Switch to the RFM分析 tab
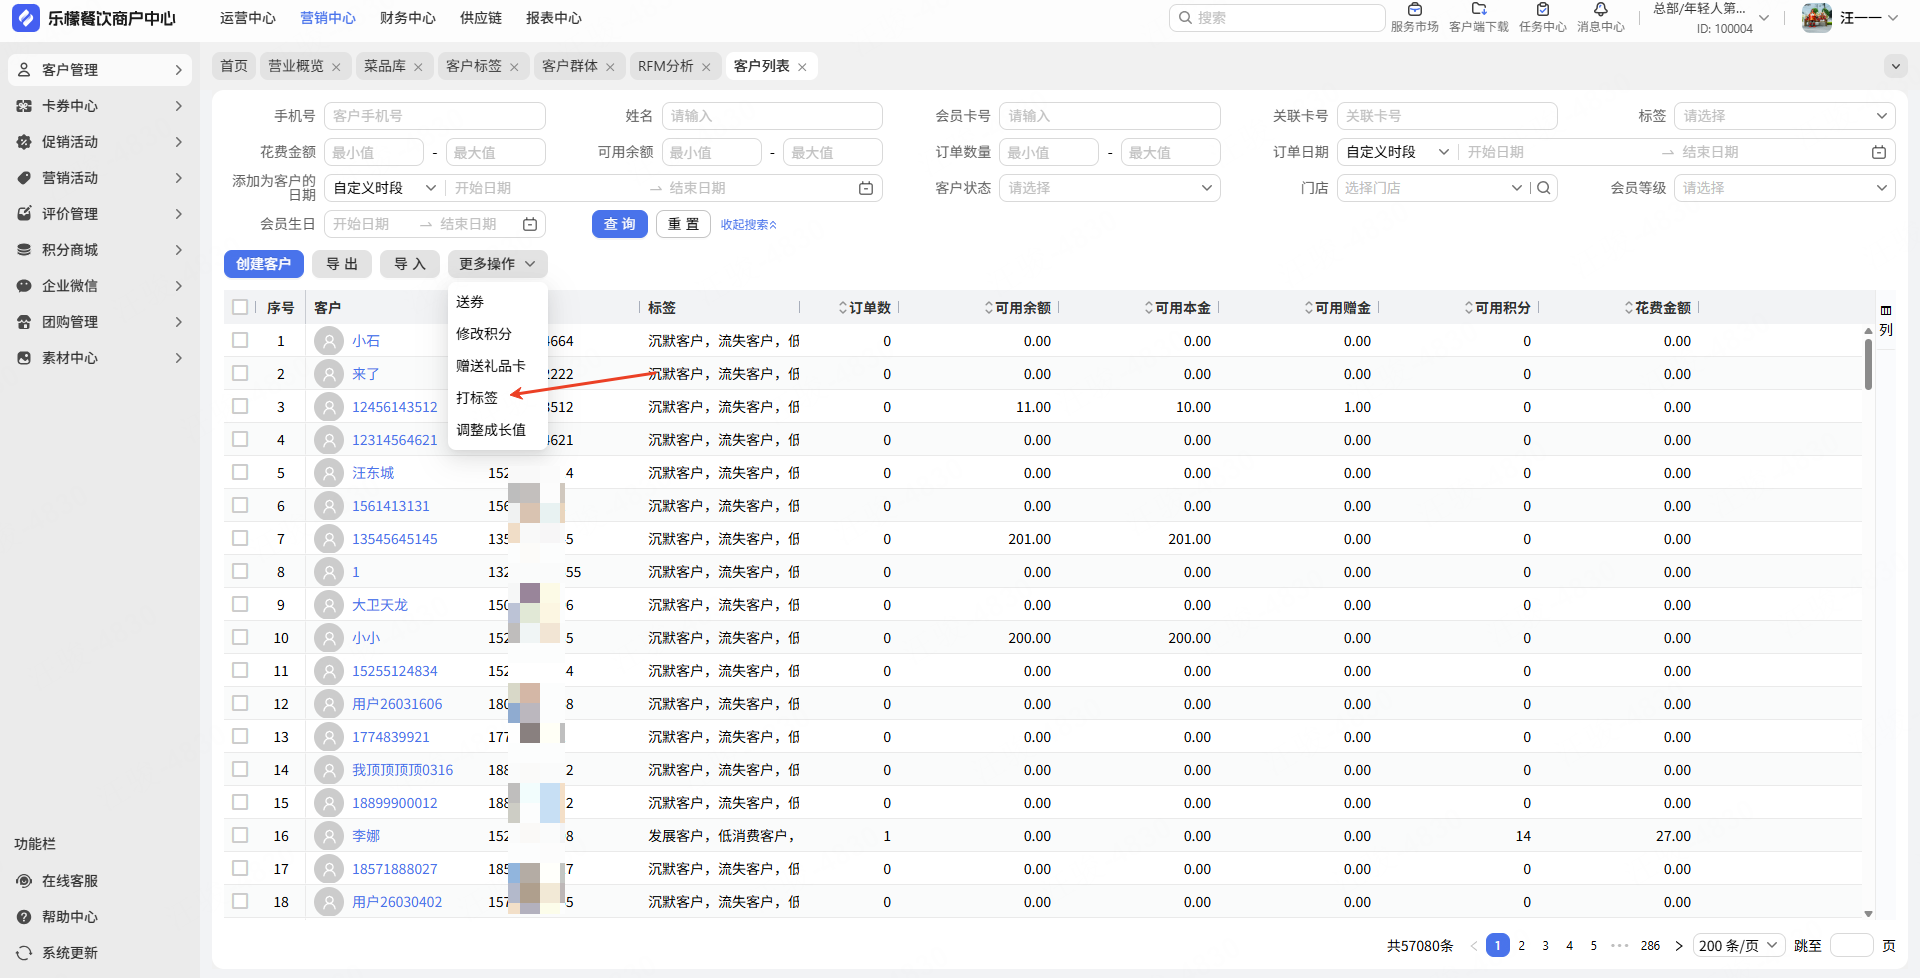 pyautogui.click(x=666, y=66)
